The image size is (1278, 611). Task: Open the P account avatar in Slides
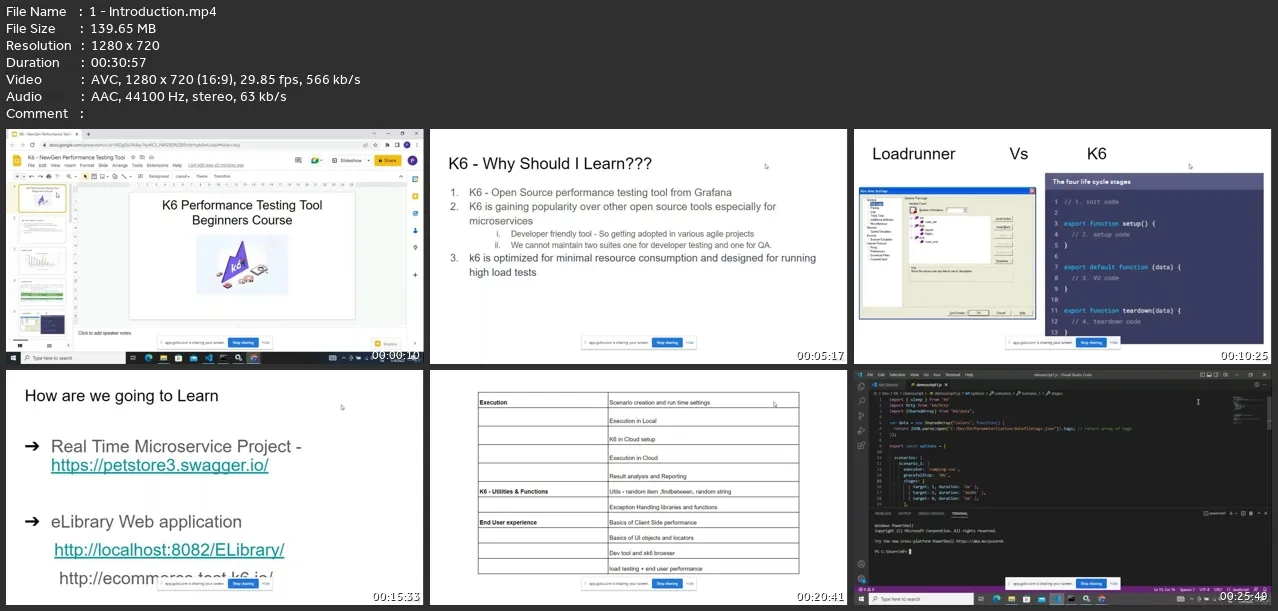[412, 160]
